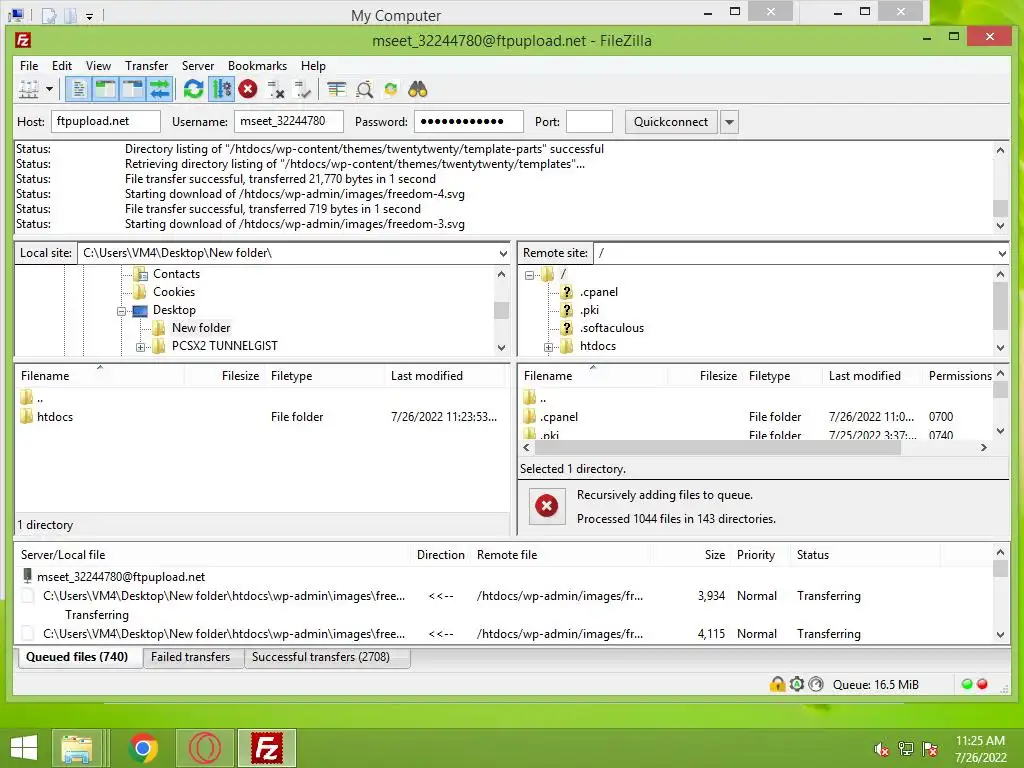
Task: Cancel recursive queue operation red X button
Action: point(547,506)
